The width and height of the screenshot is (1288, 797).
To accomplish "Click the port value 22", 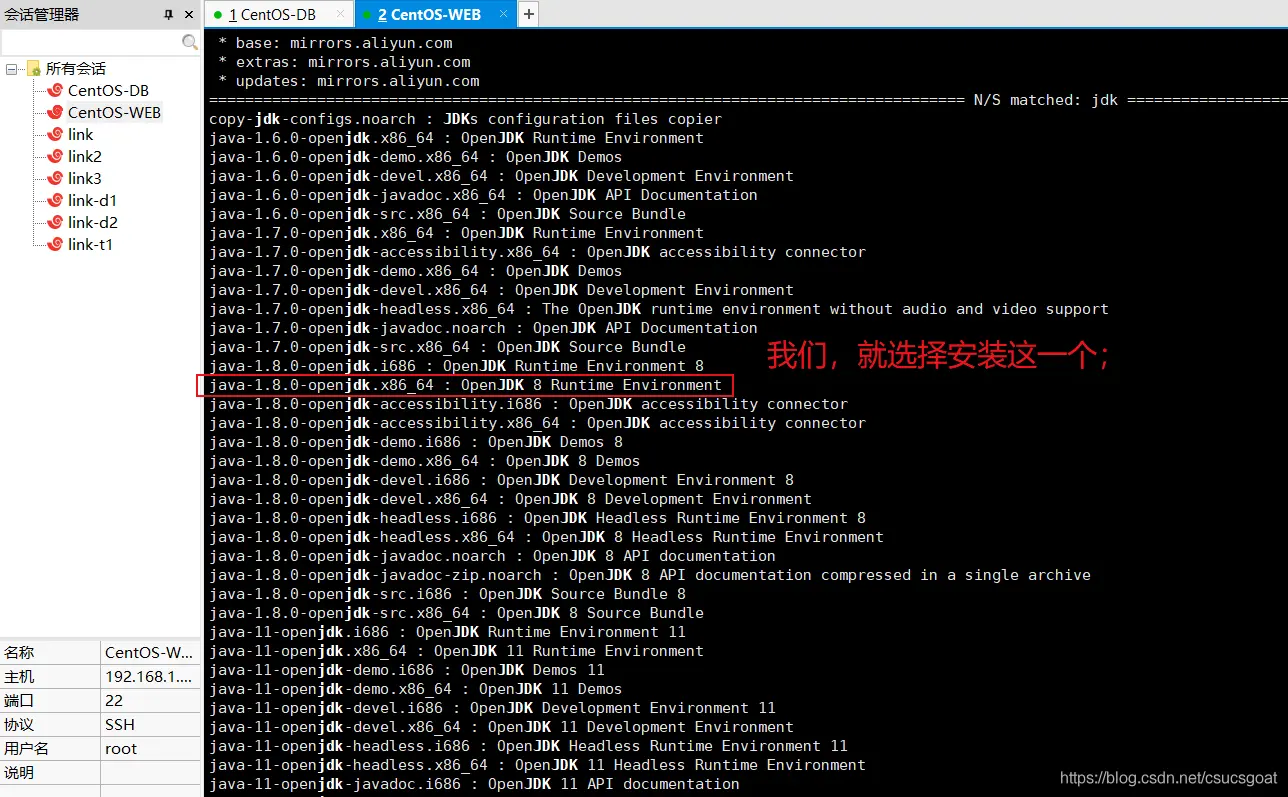I will [x=150, y=701].
